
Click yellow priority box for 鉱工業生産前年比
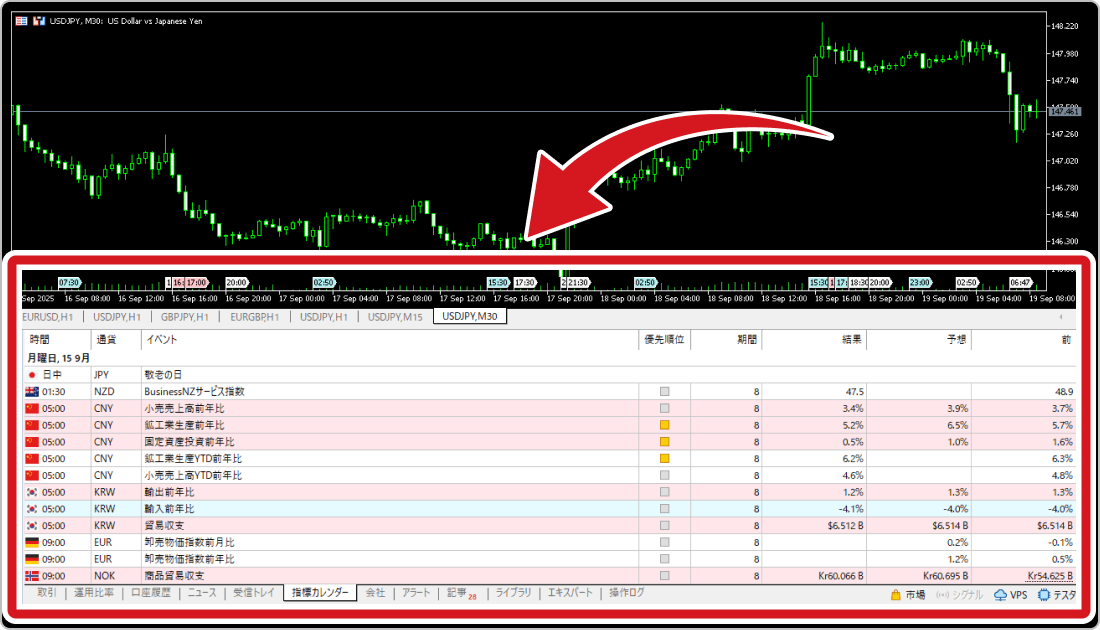(665, 425)
